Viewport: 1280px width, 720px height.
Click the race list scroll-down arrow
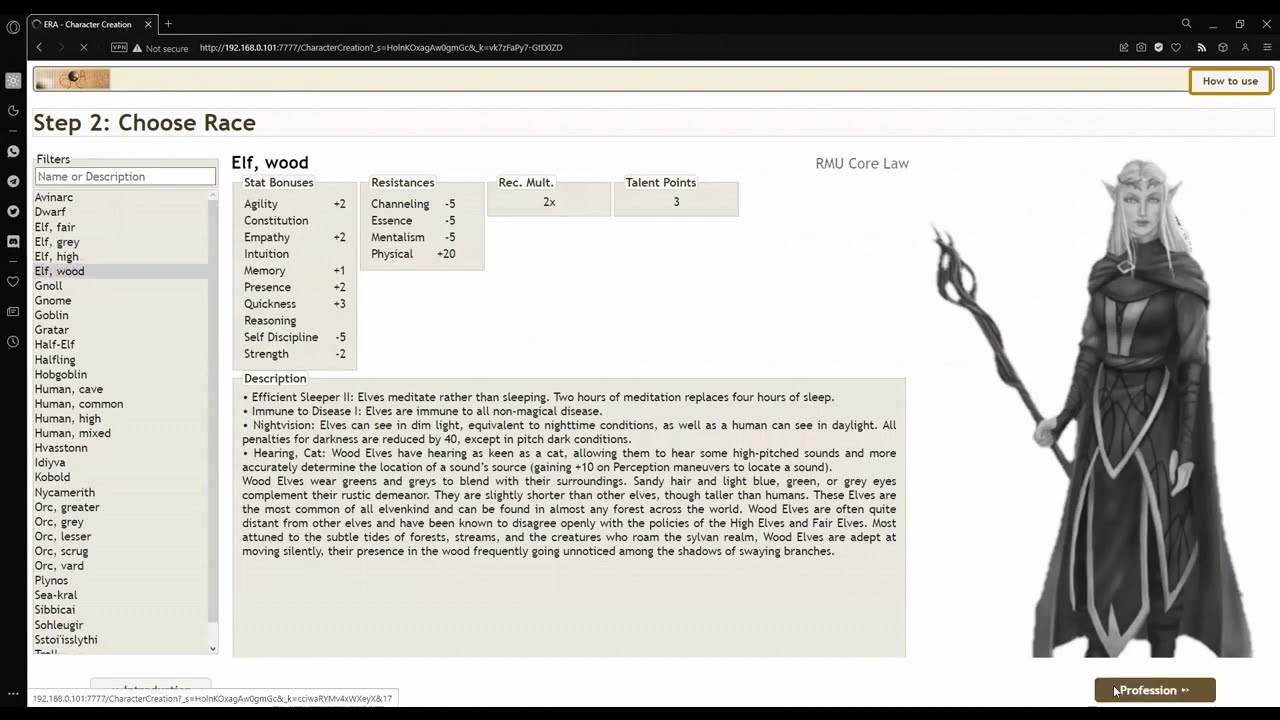pos(213,649)
